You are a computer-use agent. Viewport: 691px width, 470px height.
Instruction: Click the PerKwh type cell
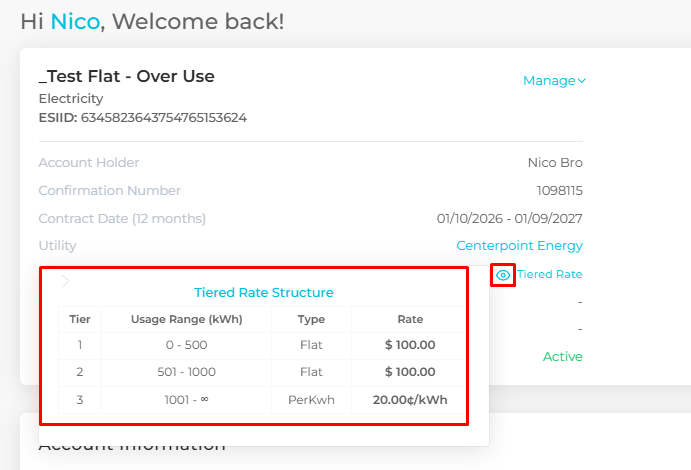[312, 400]
